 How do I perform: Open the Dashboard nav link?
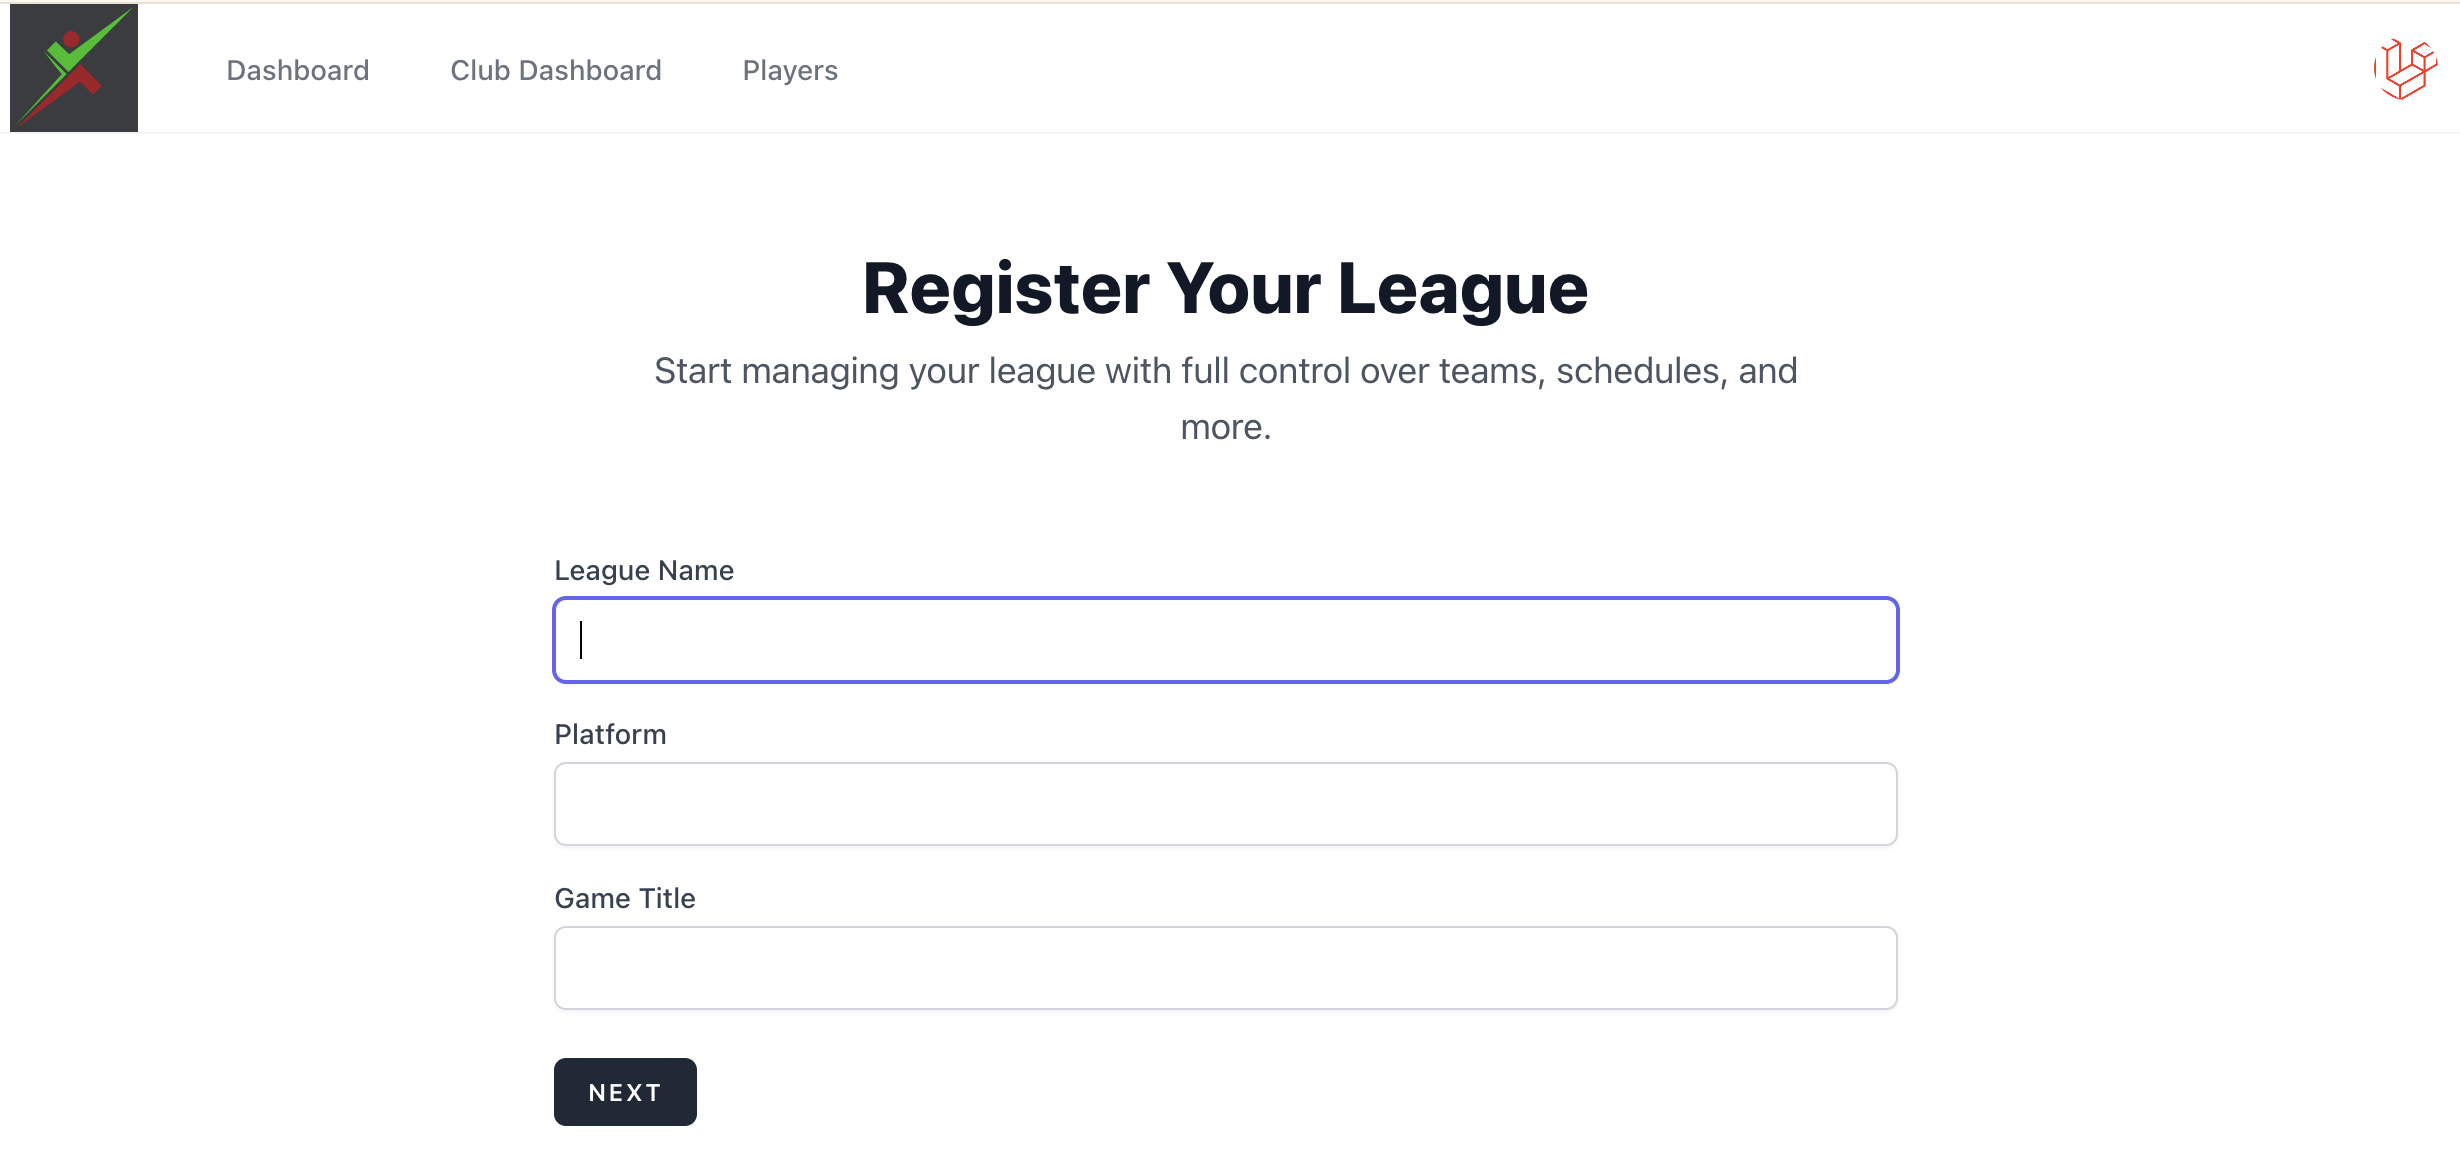coord(298,70)
